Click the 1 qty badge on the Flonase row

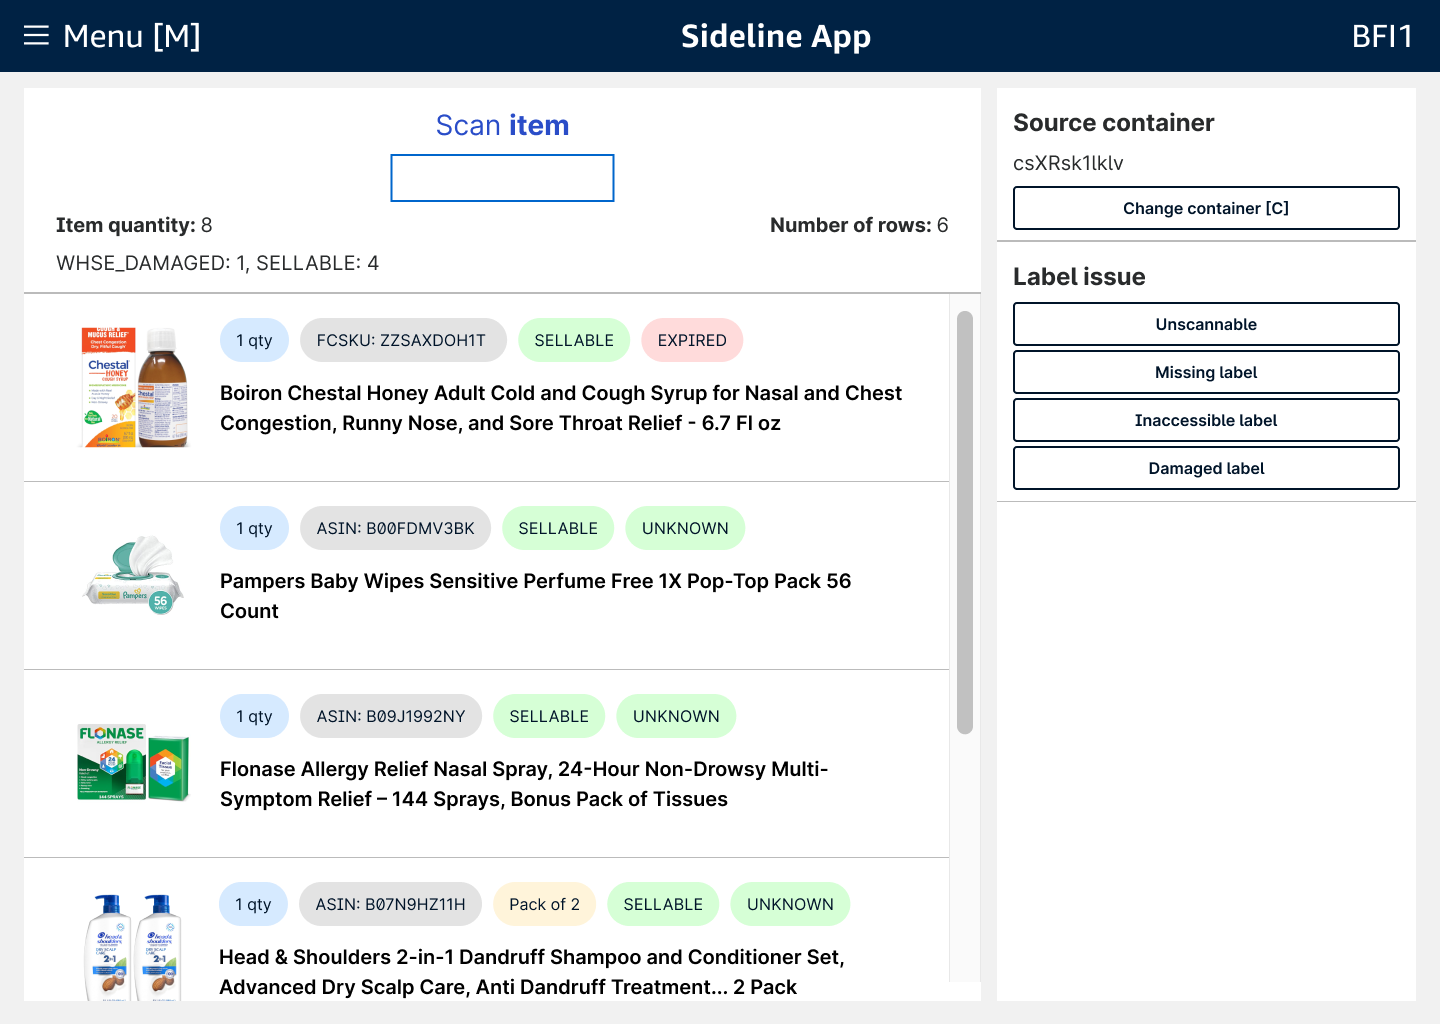point(254,716)
